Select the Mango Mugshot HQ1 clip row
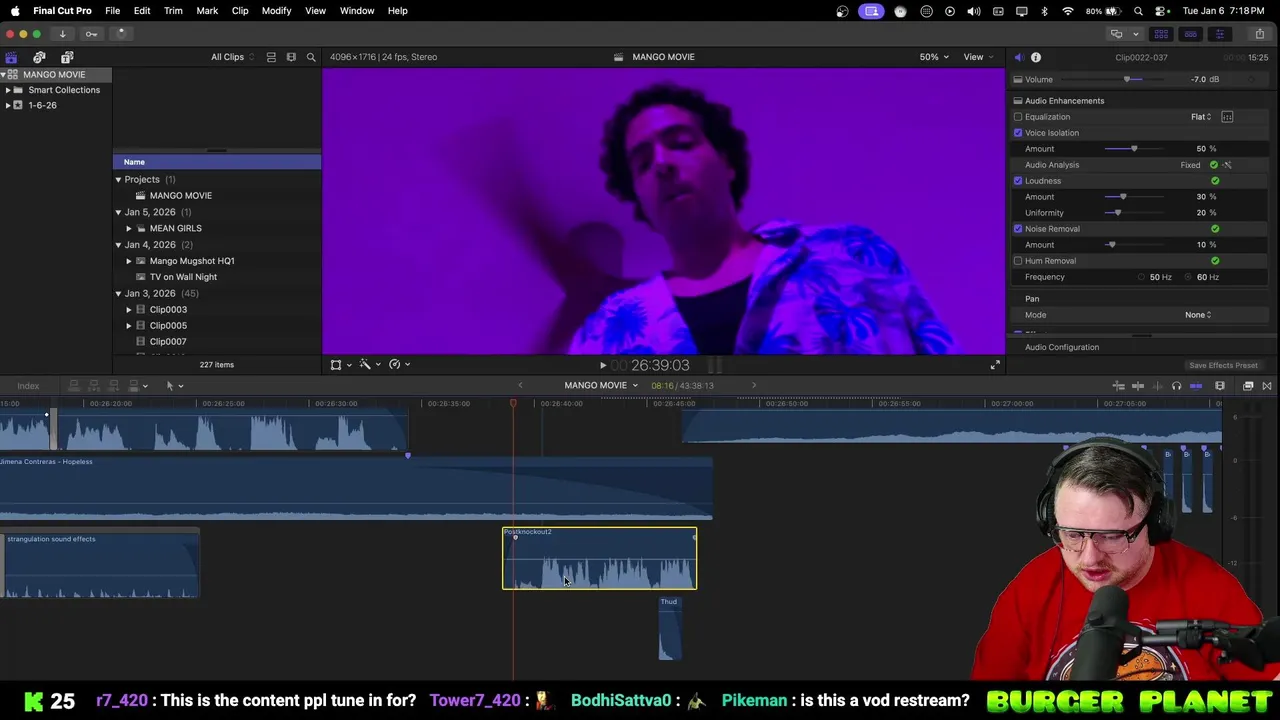Viewport: 1280px width, 720px height. tap(191, 261)
